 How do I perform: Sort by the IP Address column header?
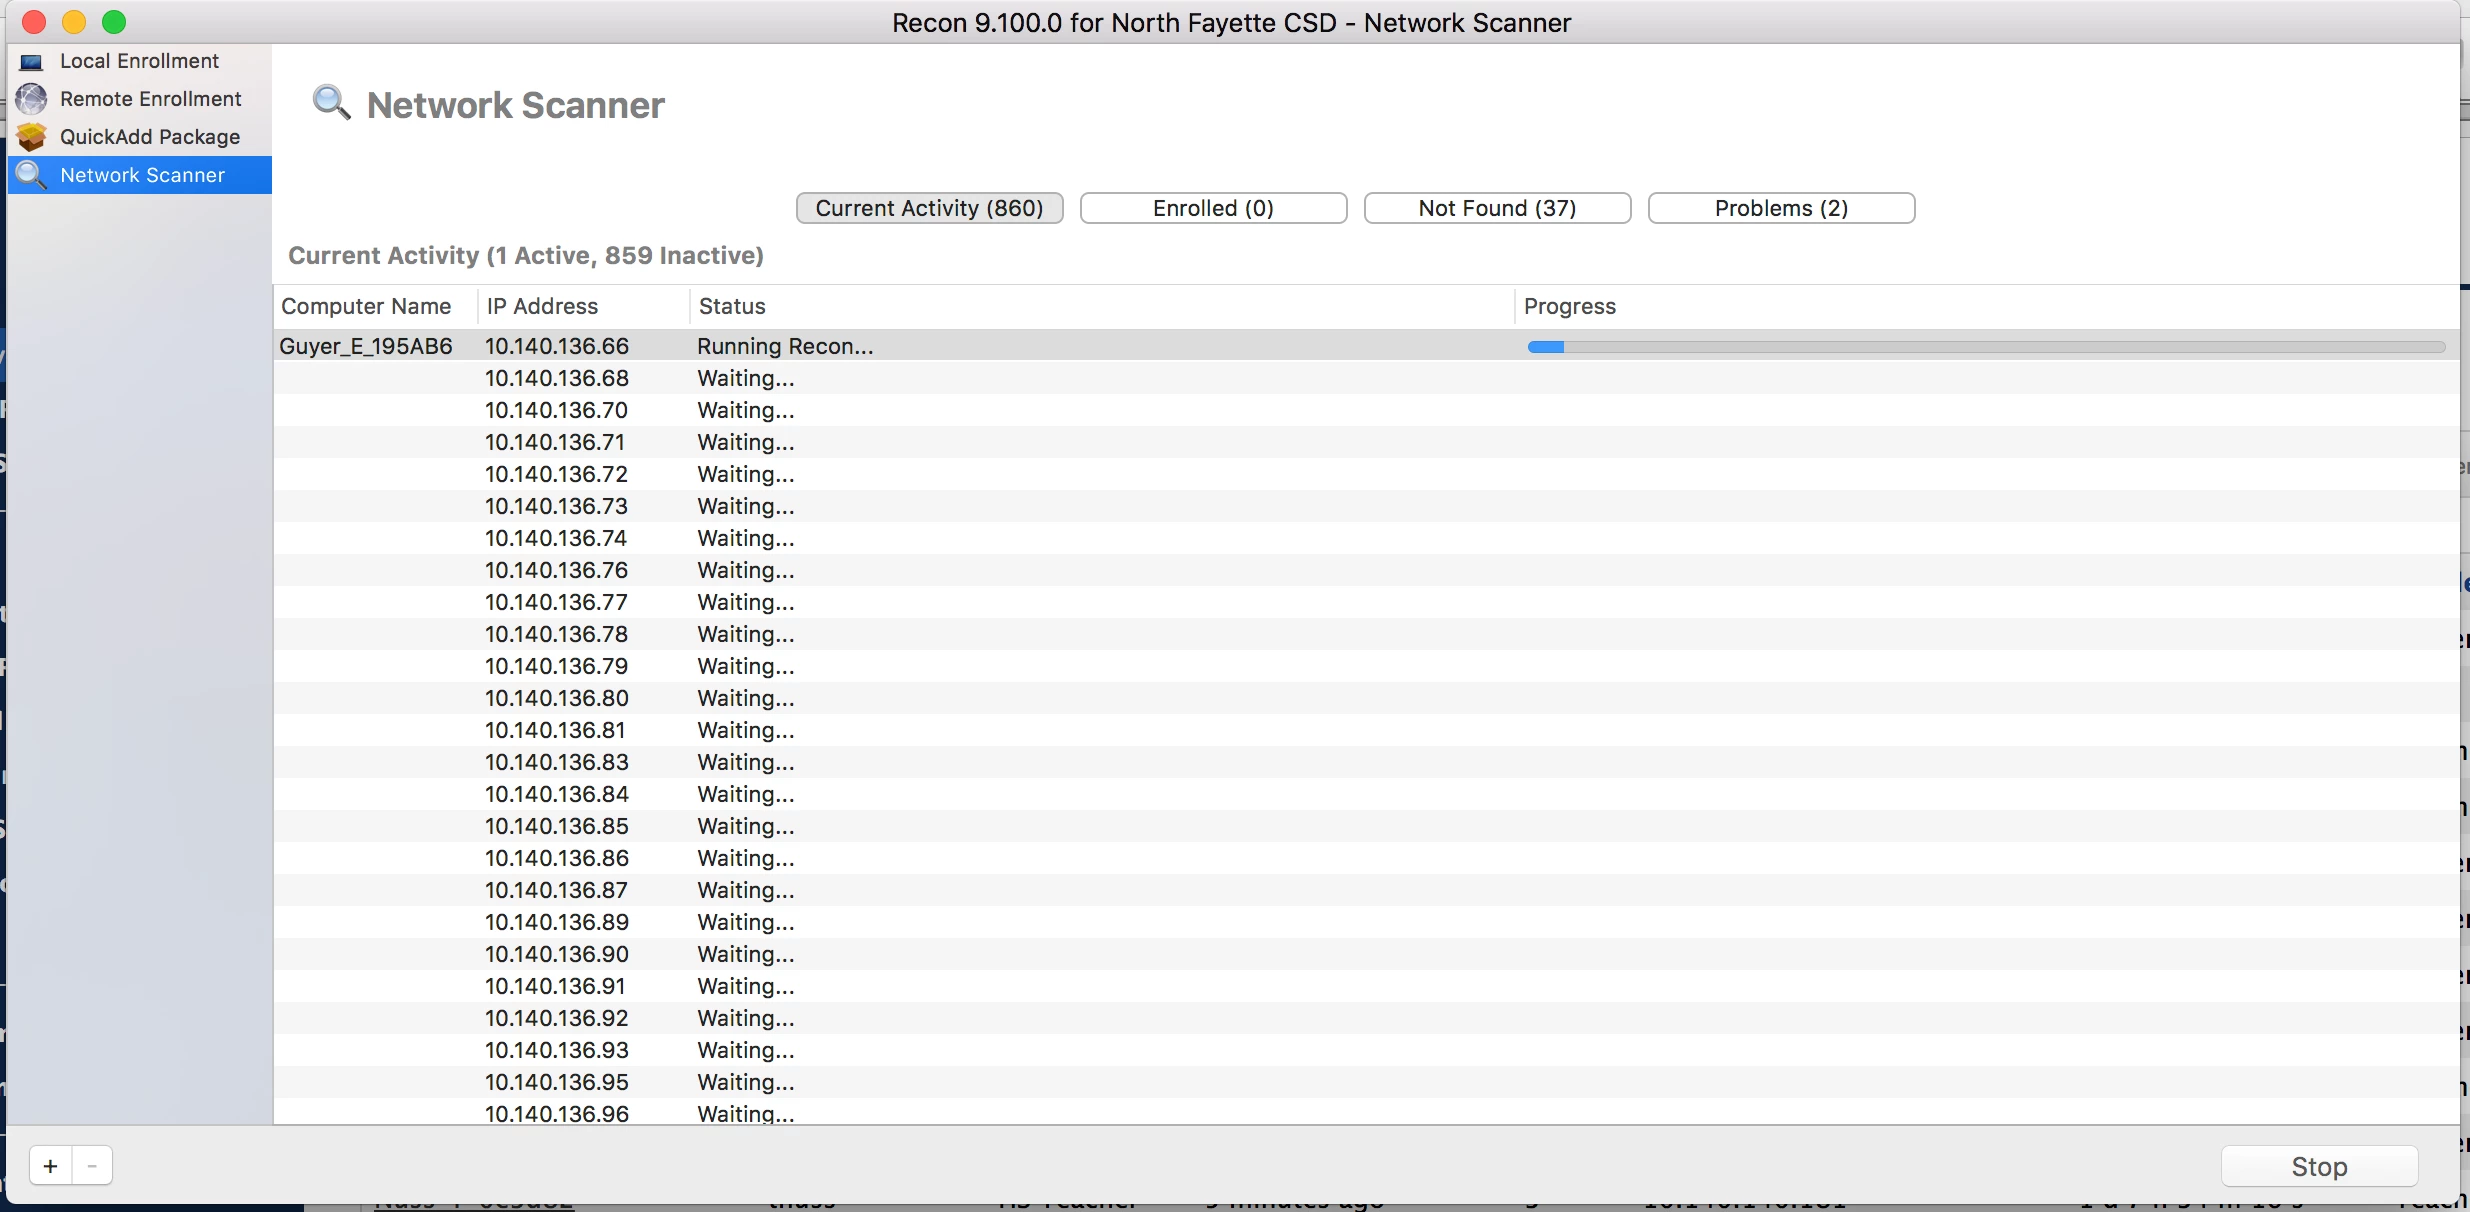(542, 306)
